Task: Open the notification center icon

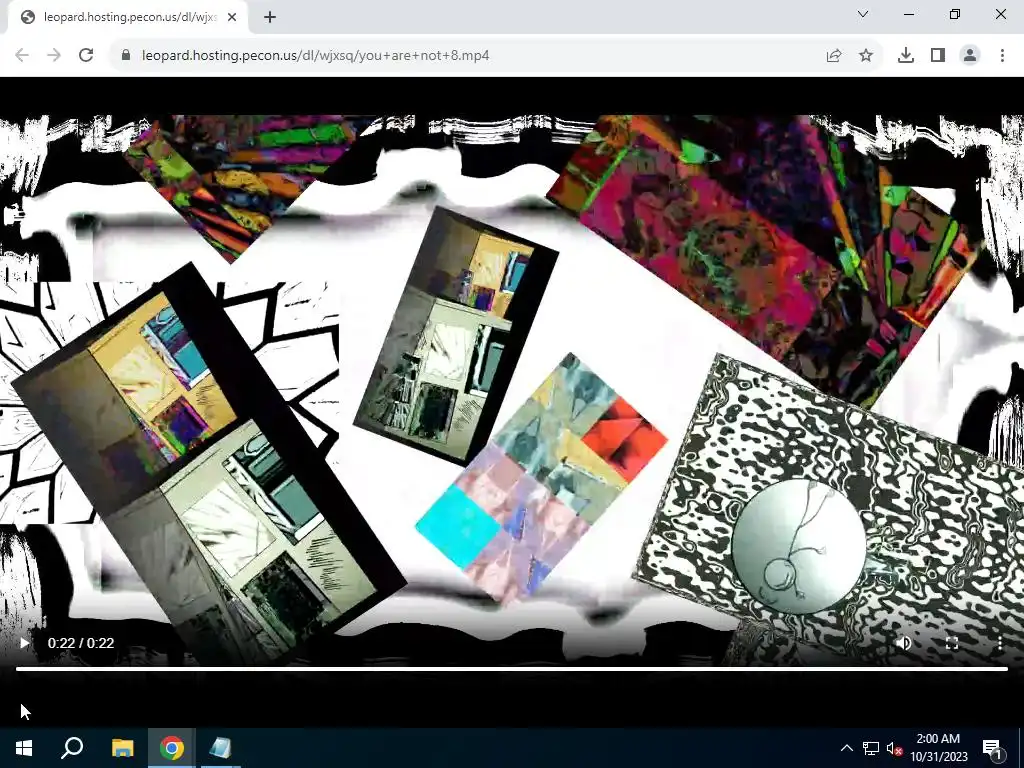Action: pyautogui.click(x=993, y=748)
